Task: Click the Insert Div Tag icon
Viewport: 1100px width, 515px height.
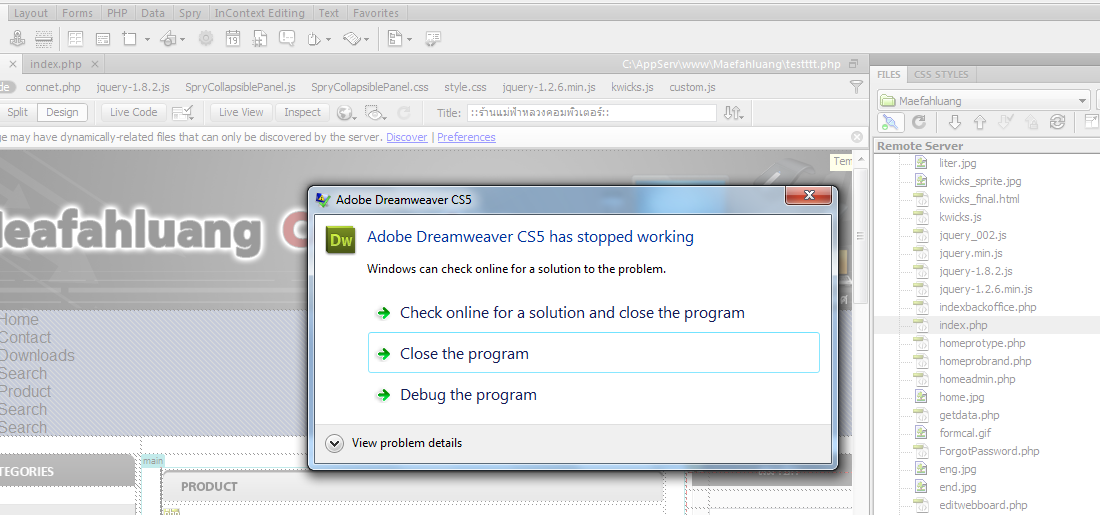Action: 103,39
